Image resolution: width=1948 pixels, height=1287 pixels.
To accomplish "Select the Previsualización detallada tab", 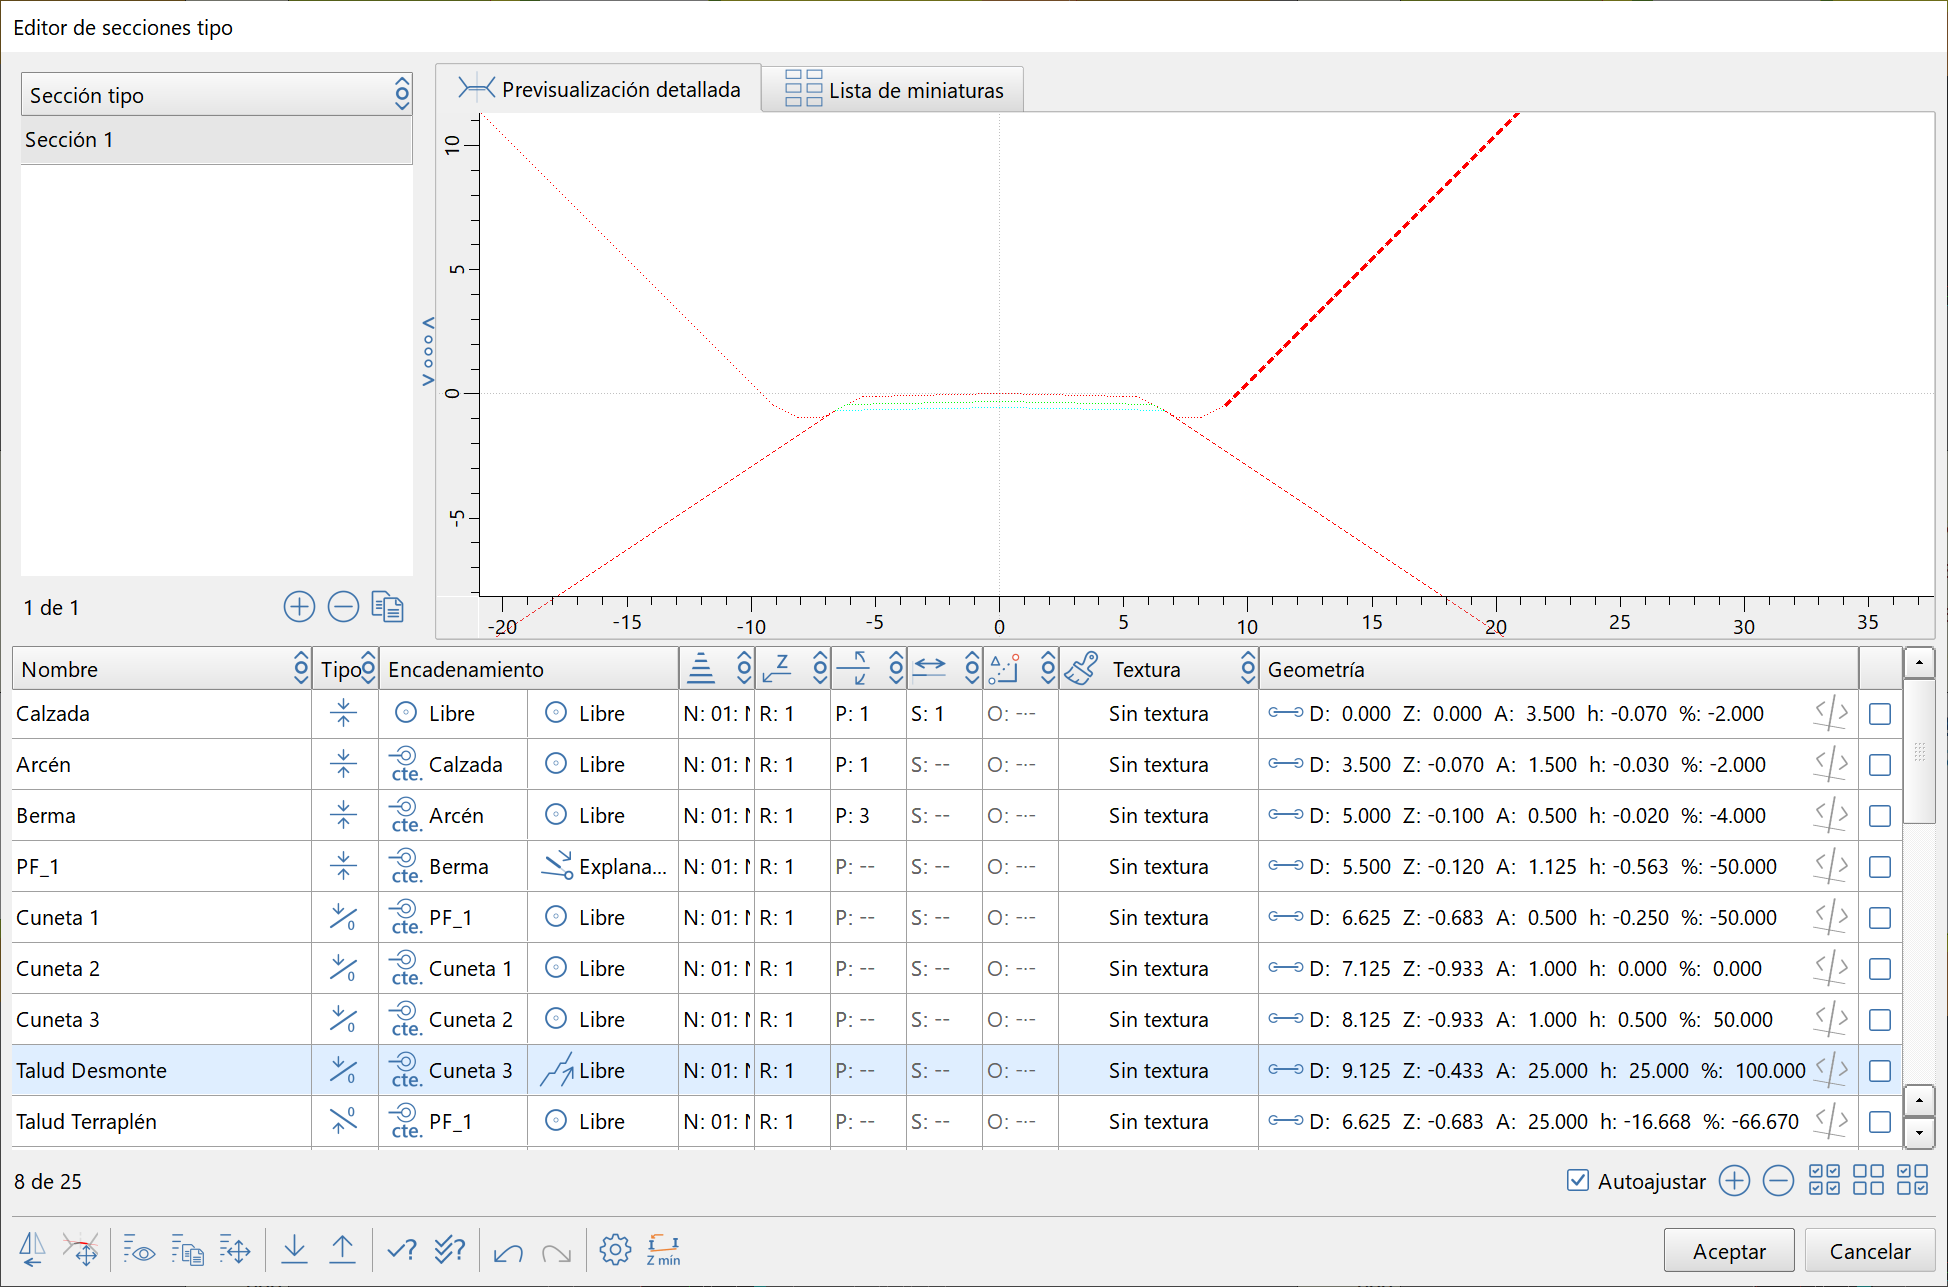I will coord(600,90).
